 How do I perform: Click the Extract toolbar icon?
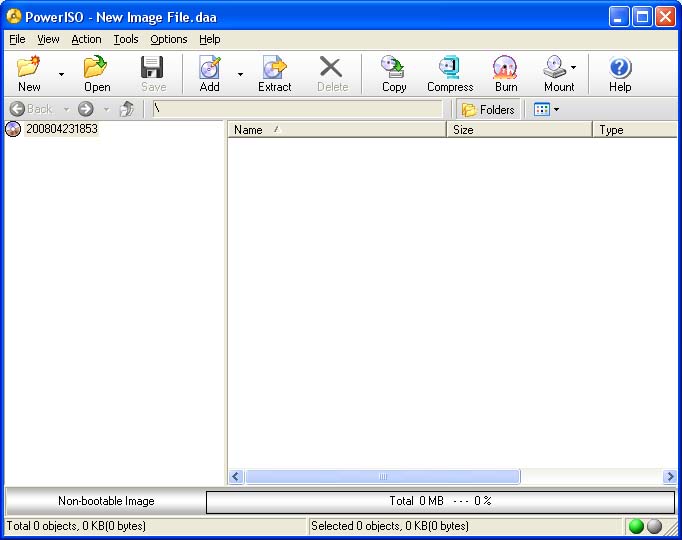274,67
